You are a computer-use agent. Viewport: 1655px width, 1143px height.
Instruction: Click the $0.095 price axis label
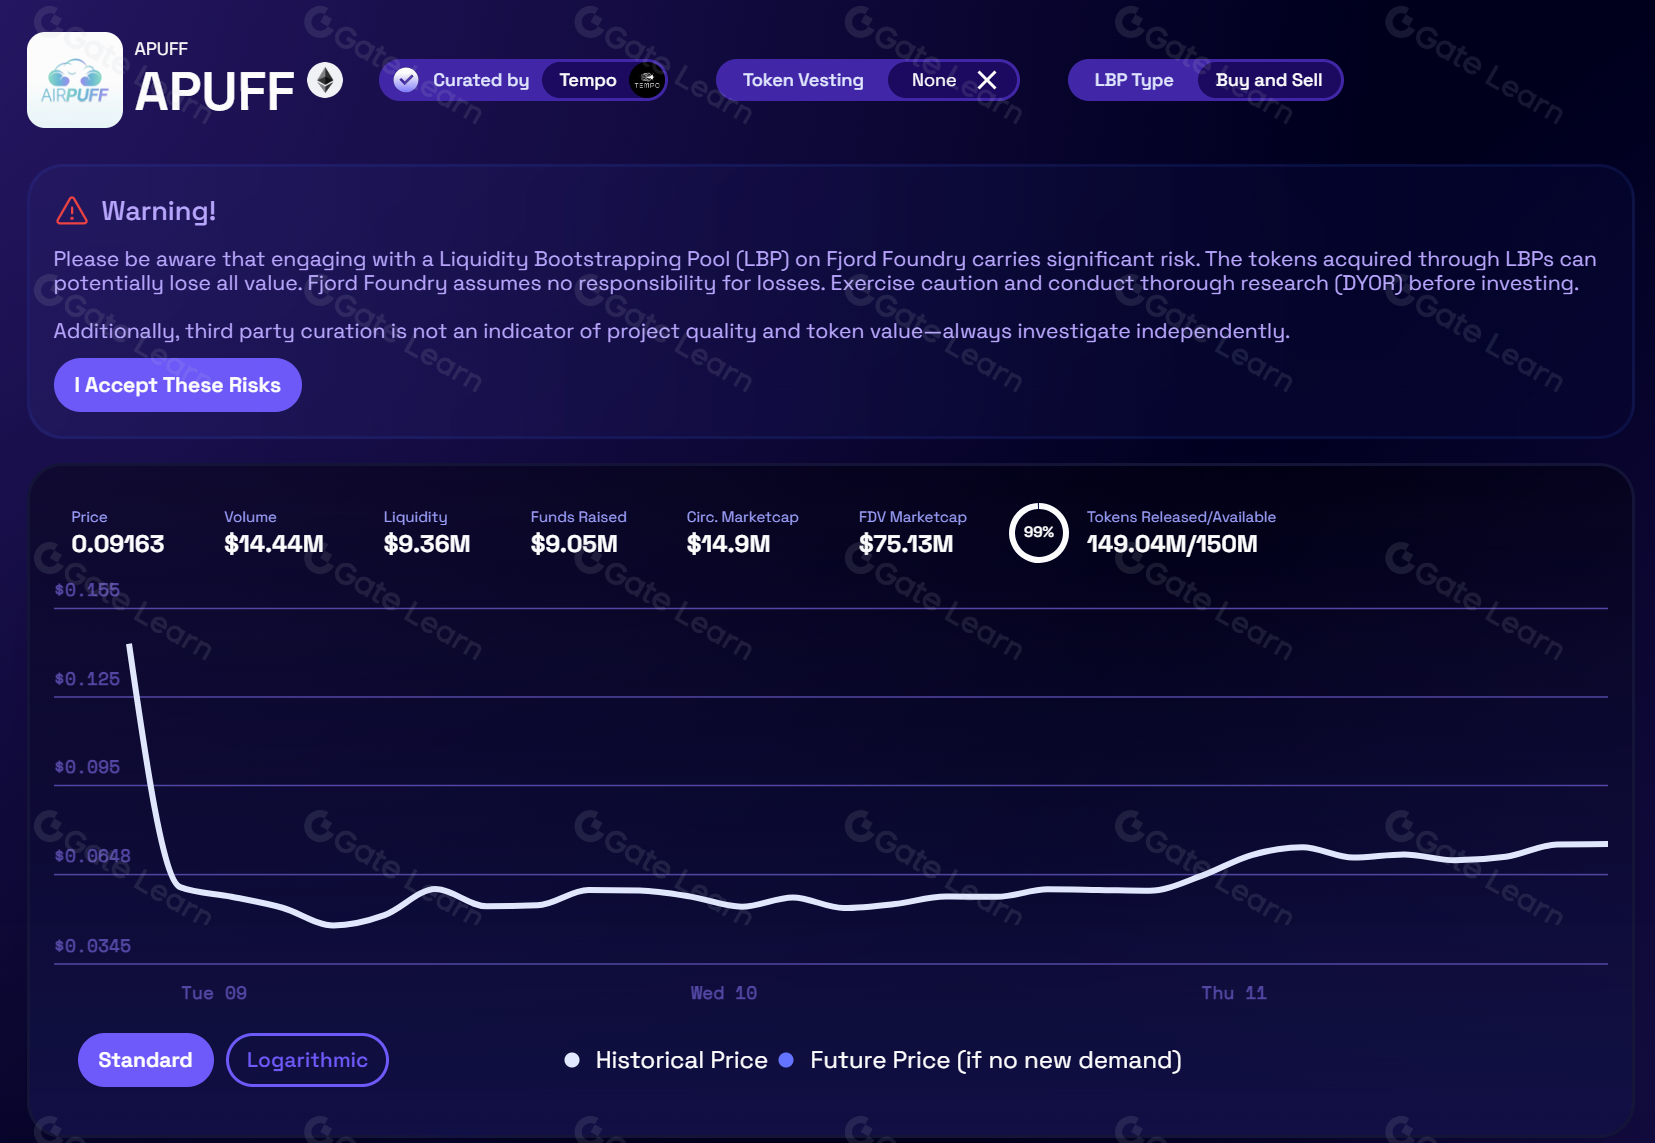(87, 767)
